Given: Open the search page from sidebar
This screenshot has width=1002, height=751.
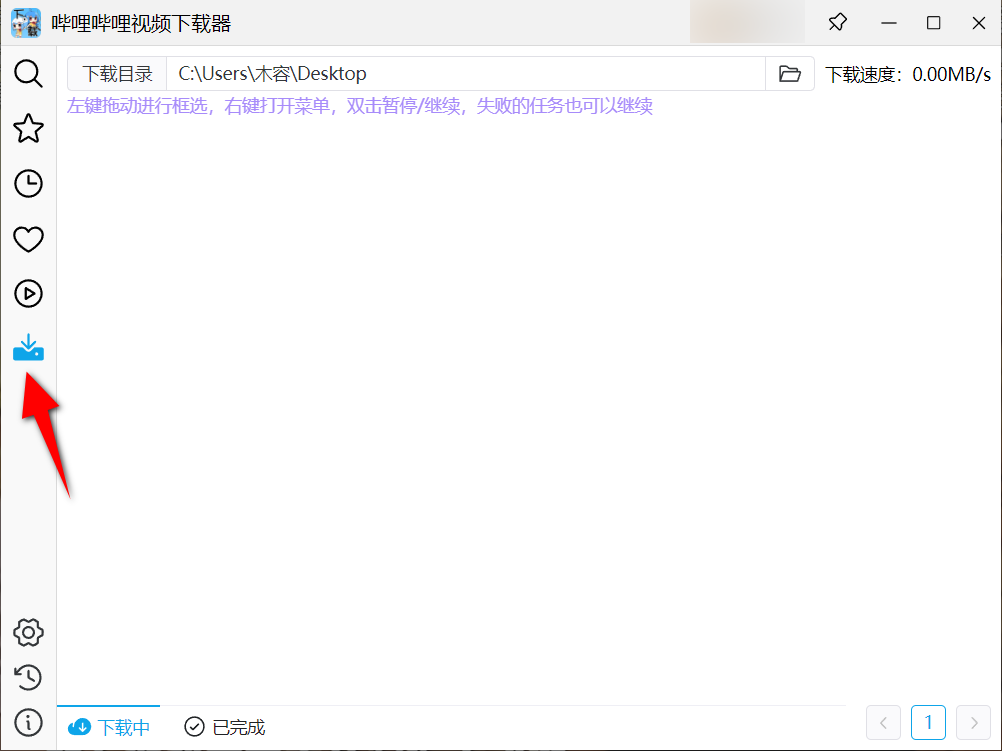Looking at the screenshot, I should (x=28, y=73).
